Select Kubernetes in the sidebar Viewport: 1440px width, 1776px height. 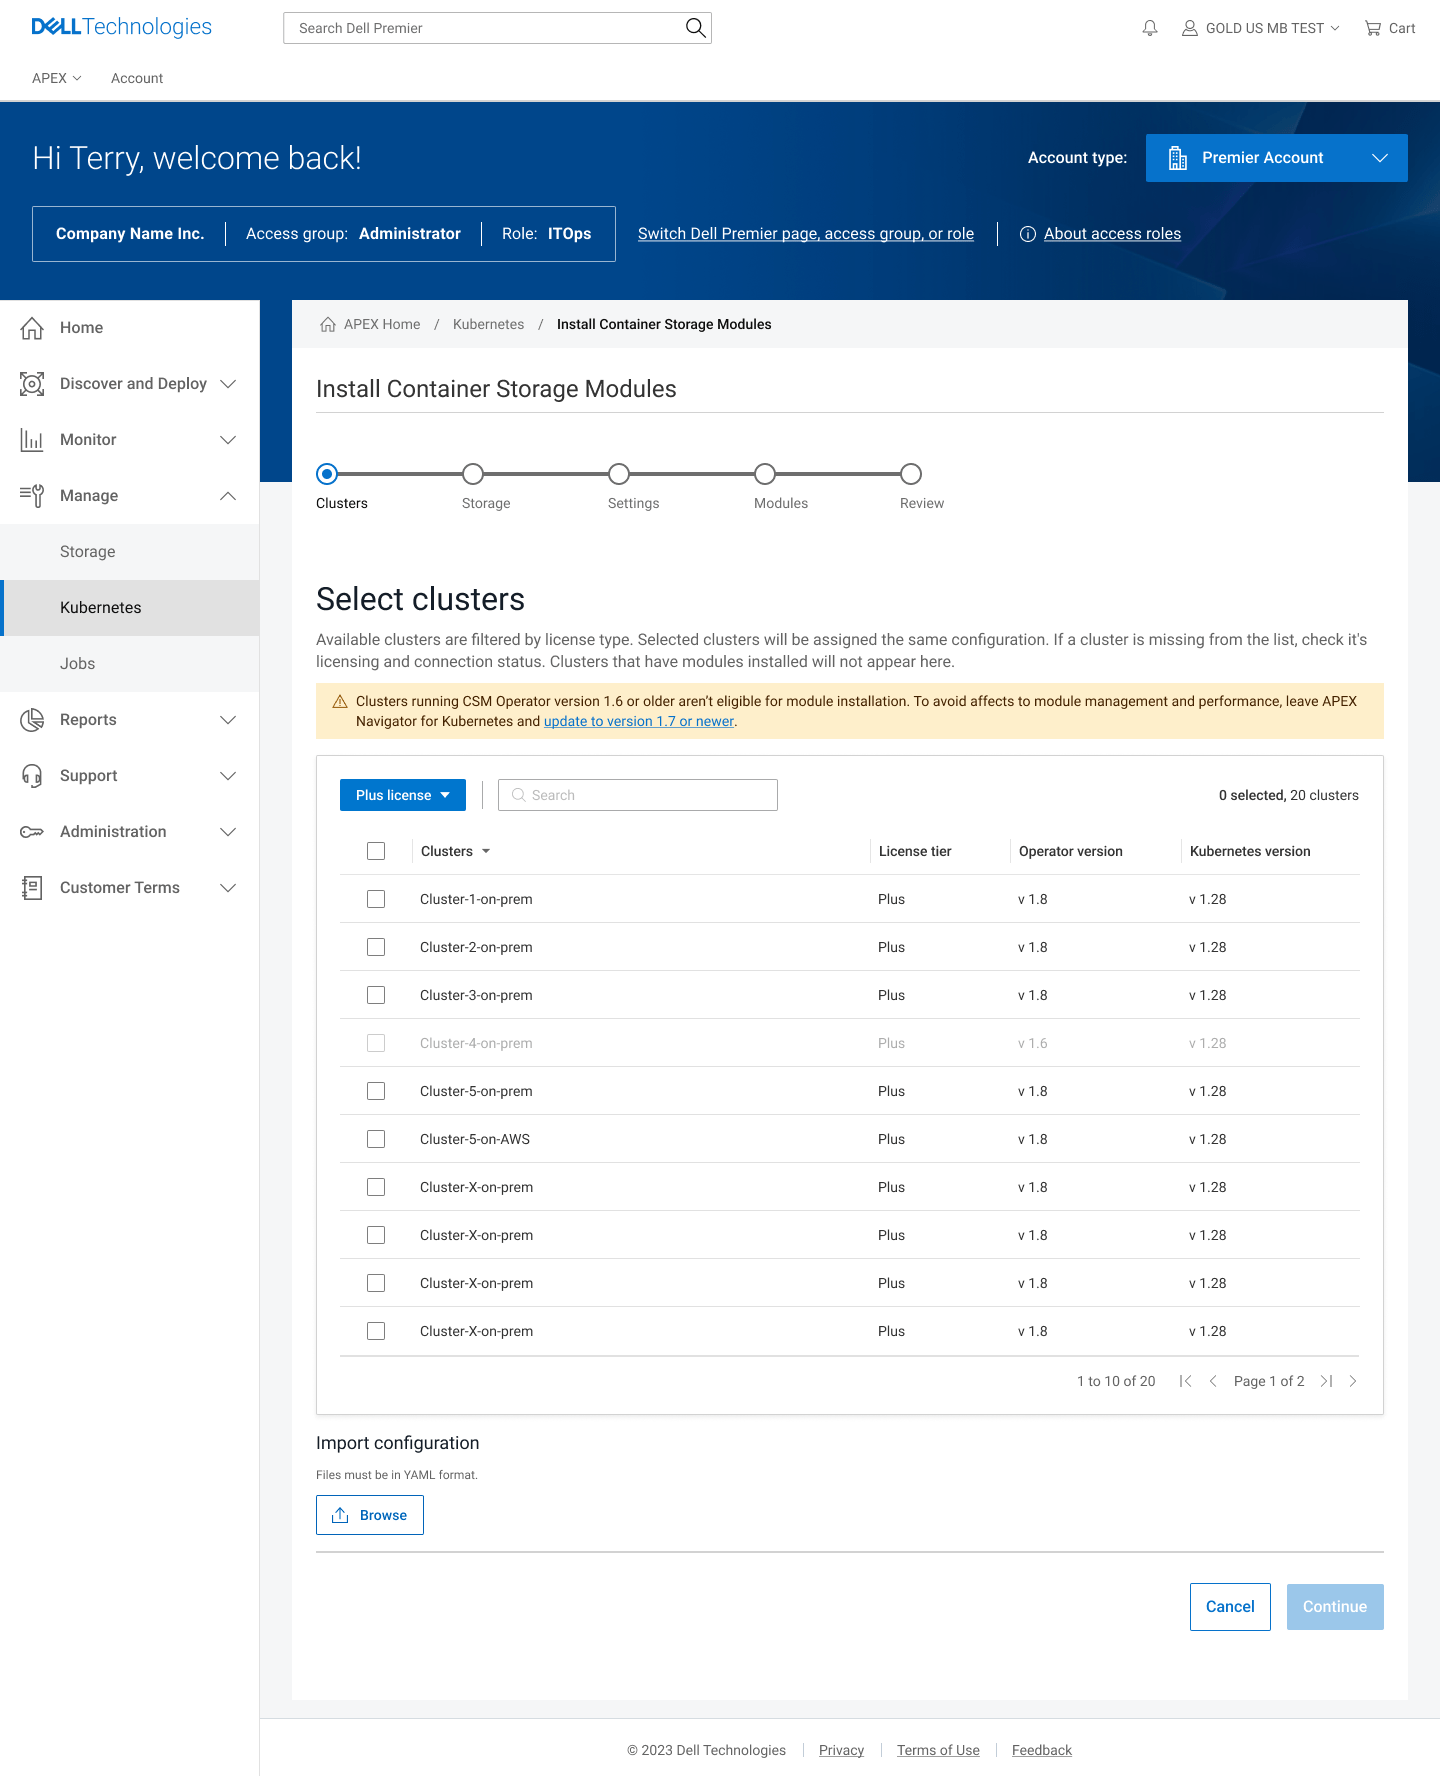[x=130, y=608]
